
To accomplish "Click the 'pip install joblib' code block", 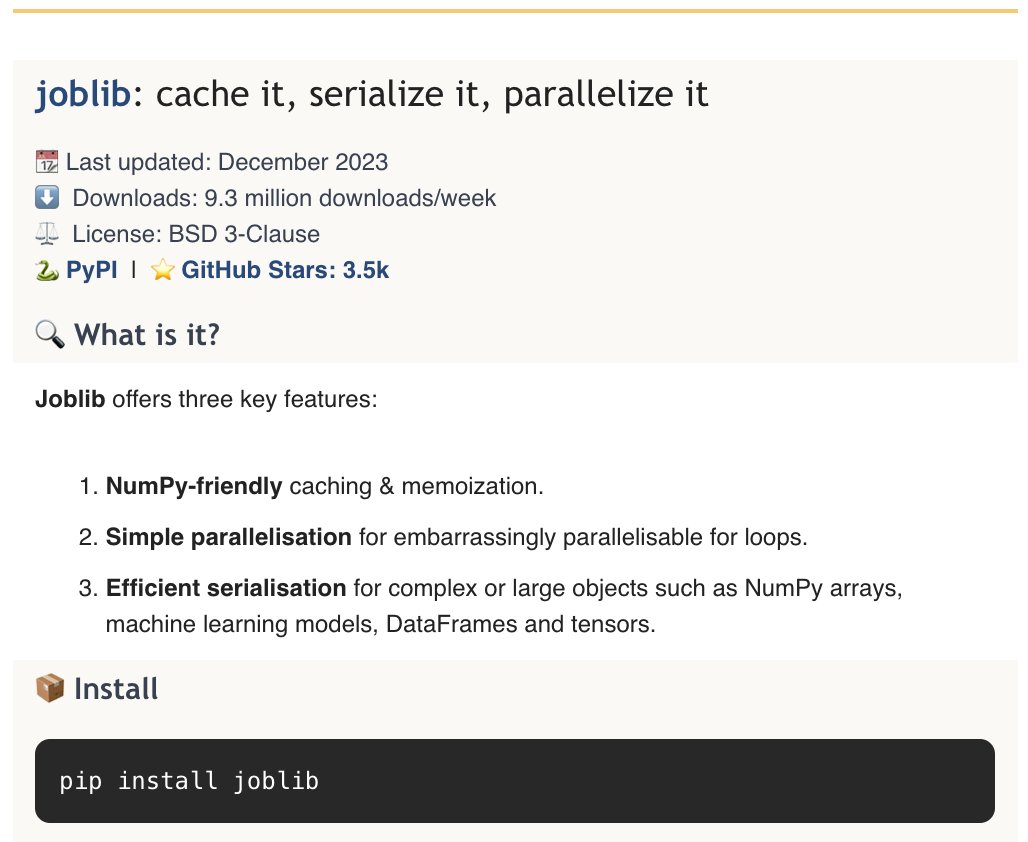I will [x=515, y=781].
